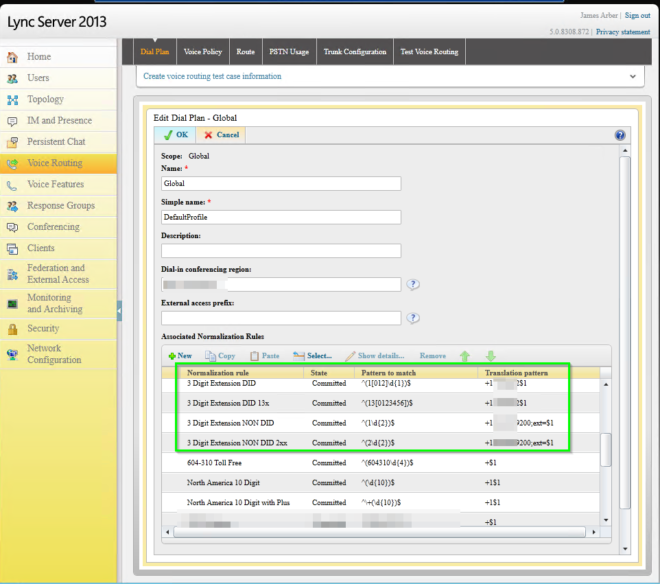Viewport: 660px width, 584px height.
Task: Open the Privacy statement link
Action: click(x=621, y=32)
